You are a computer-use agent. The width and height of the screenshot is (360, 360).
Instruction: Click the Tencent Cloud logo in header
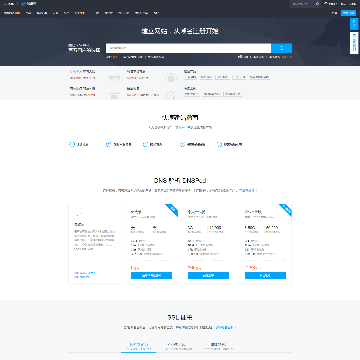[x=29, y=4]
